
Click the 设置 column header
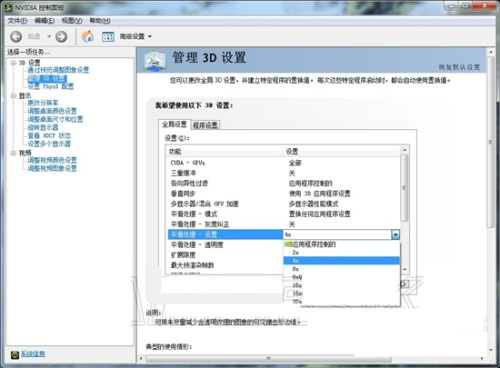[x=342, y=152]
